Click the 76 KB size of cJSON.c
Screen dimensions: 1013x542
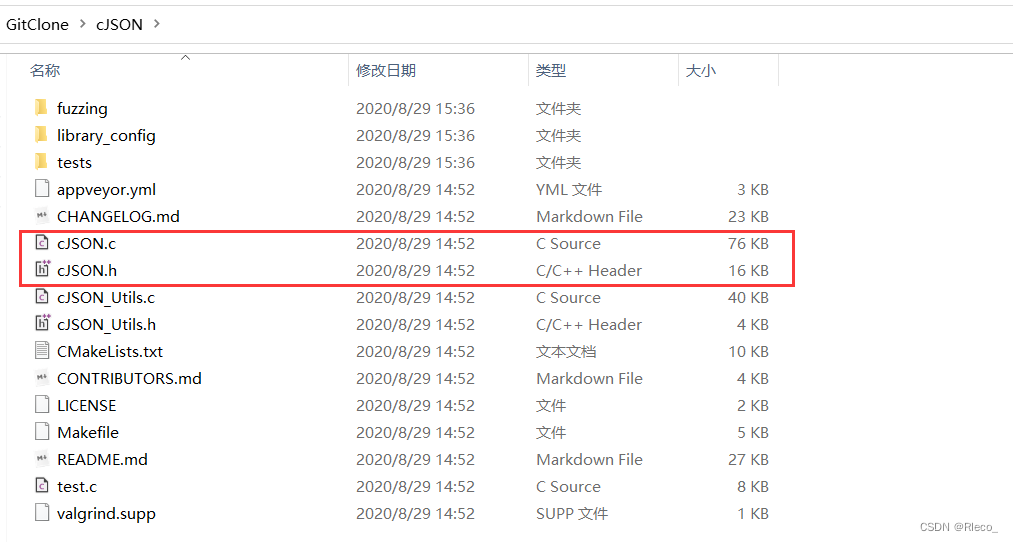pyautogui.click(x=748, y=244)
